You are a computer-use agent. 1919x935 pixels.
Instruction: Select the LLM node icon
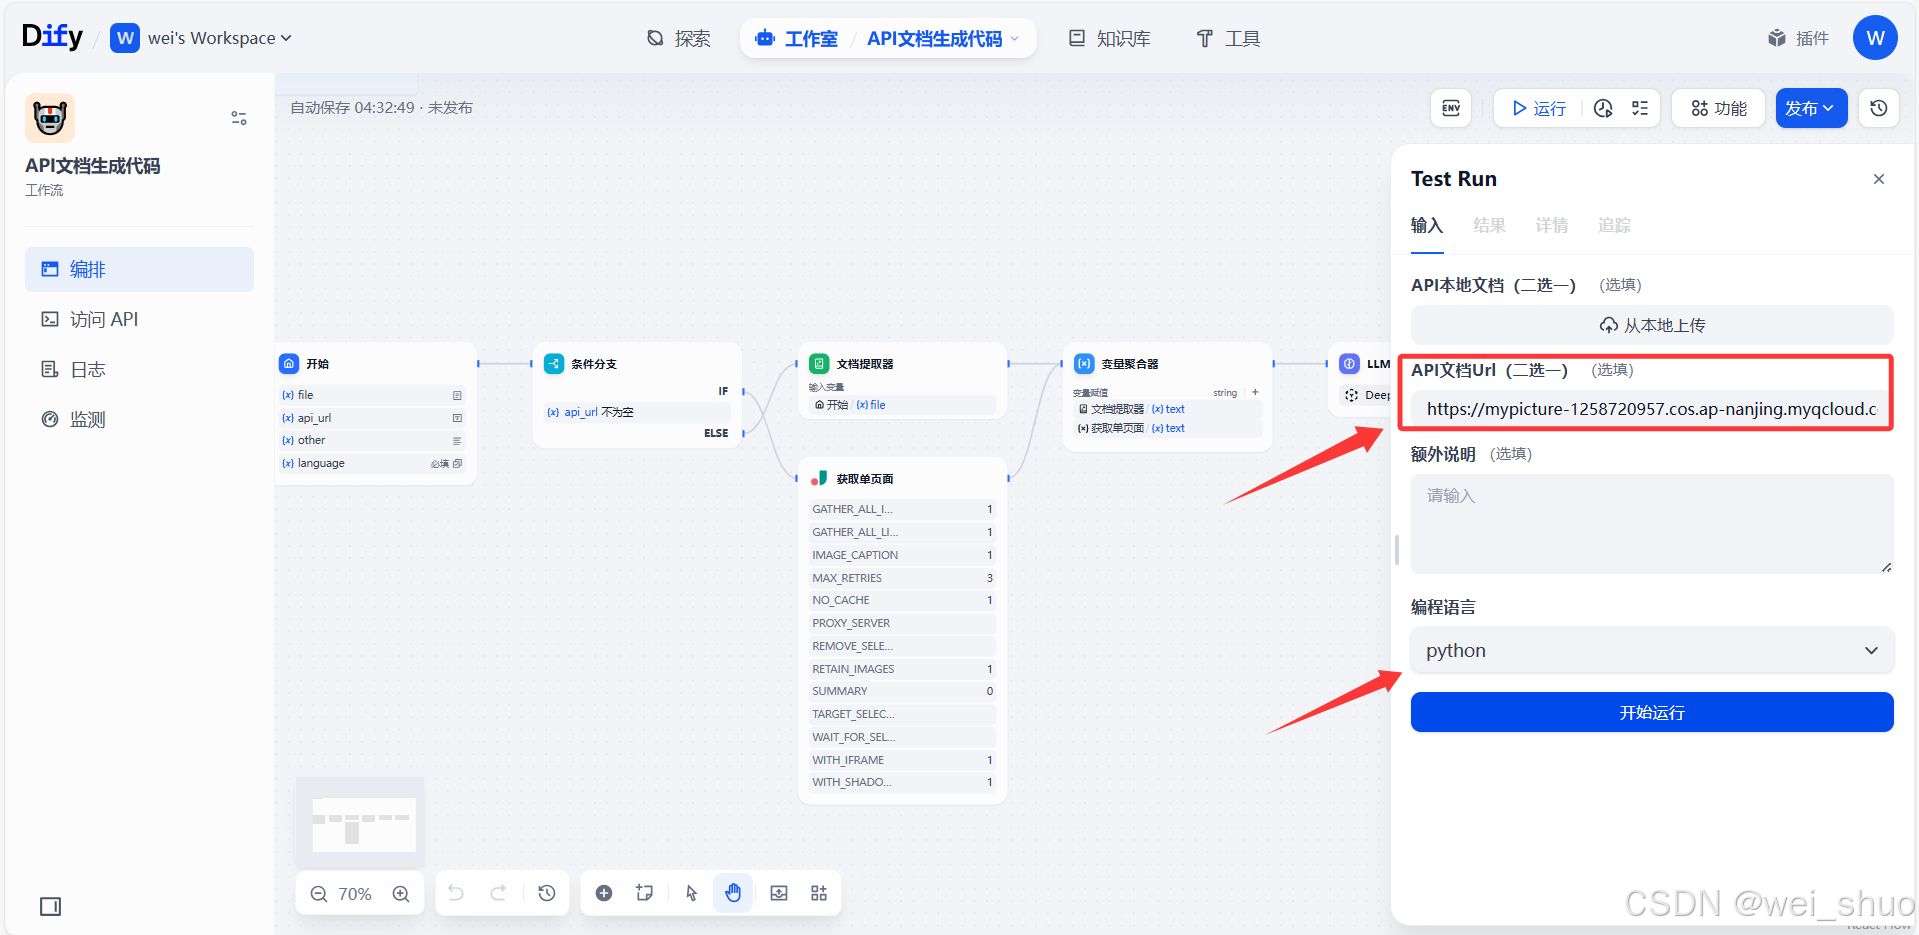[1349, 364]
